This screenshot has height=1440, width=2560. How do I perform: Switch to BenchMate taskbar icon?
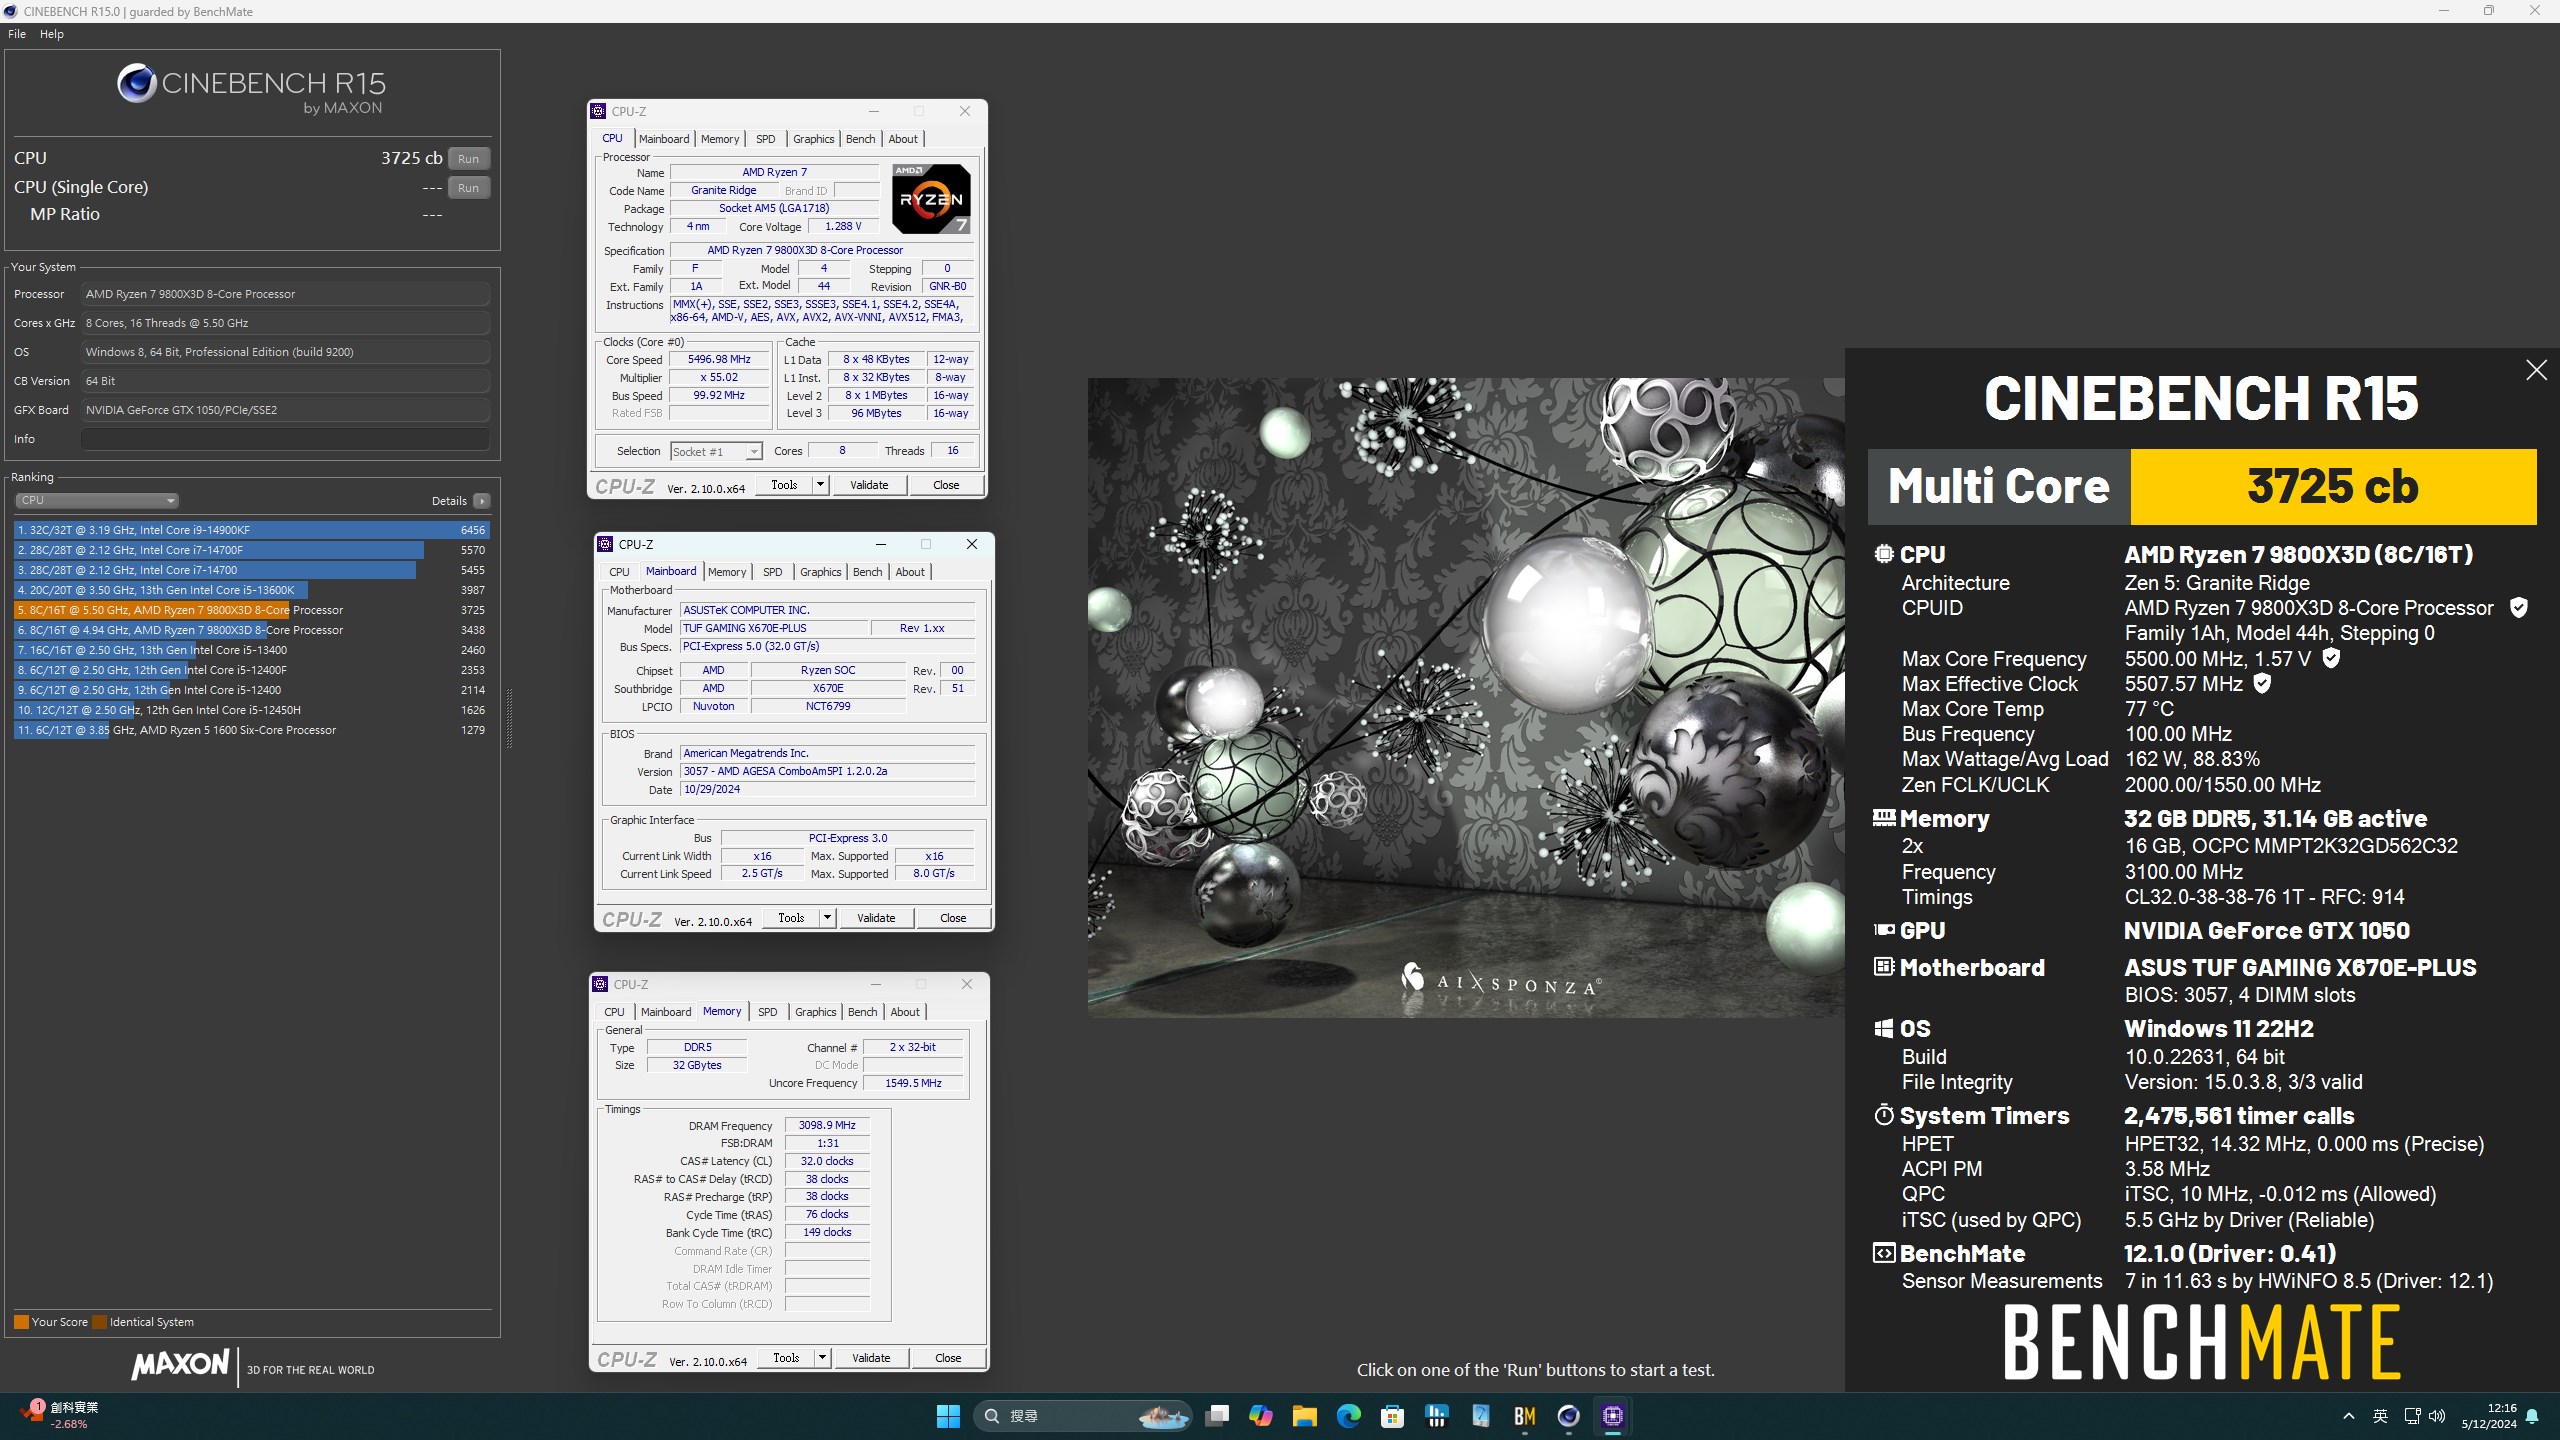1524,1416
